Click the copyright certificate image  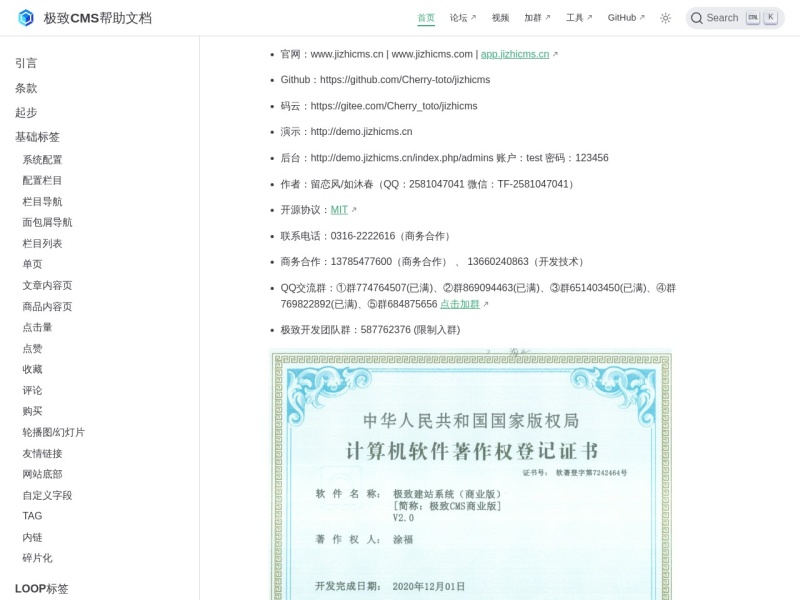pyautogui.click(x=470, y=474)
